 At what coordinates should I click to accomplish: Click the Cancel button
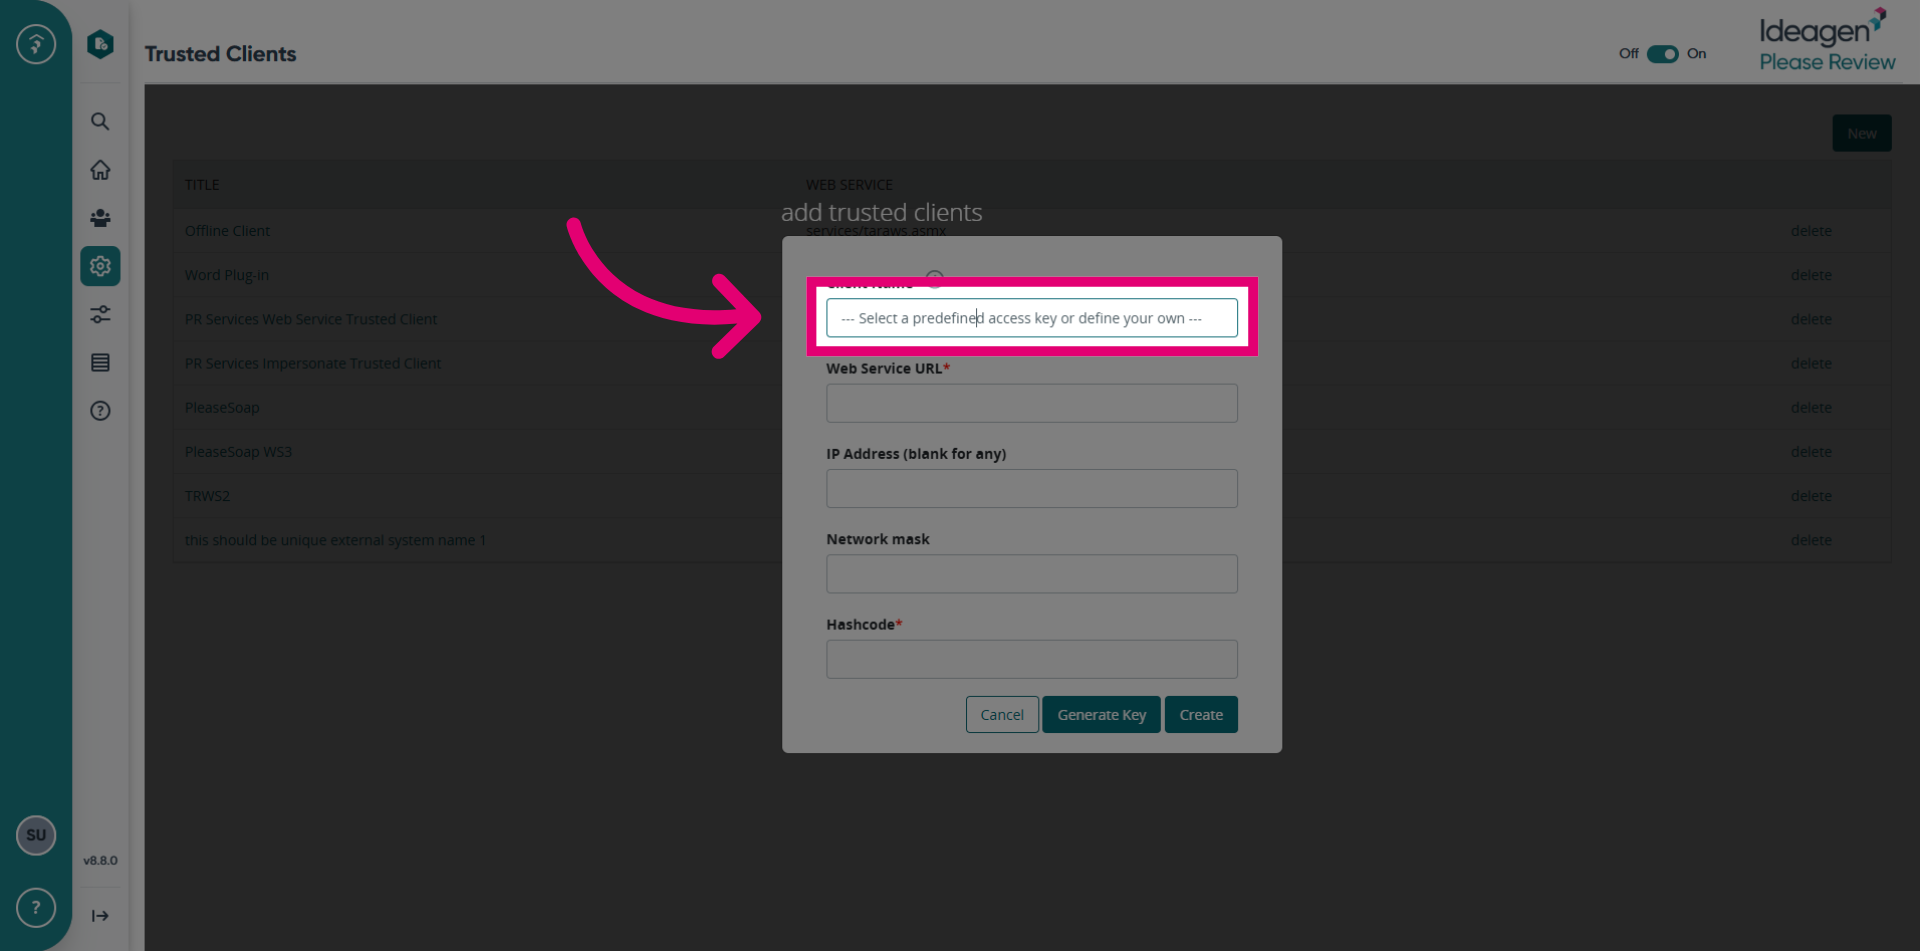1002,714
